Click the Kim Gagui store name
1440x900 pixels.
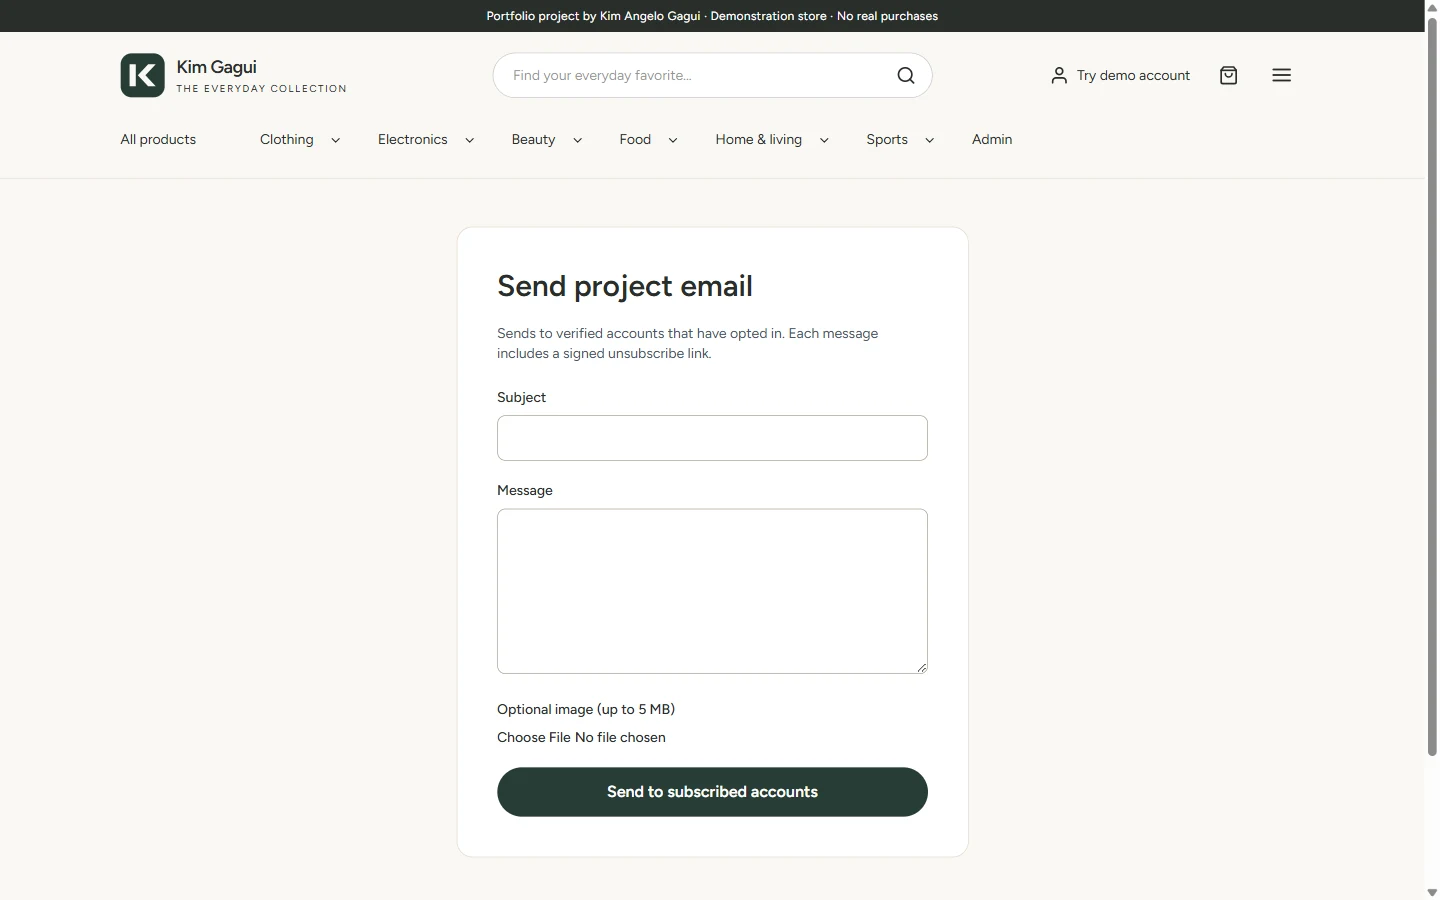[x=216, y=67]
